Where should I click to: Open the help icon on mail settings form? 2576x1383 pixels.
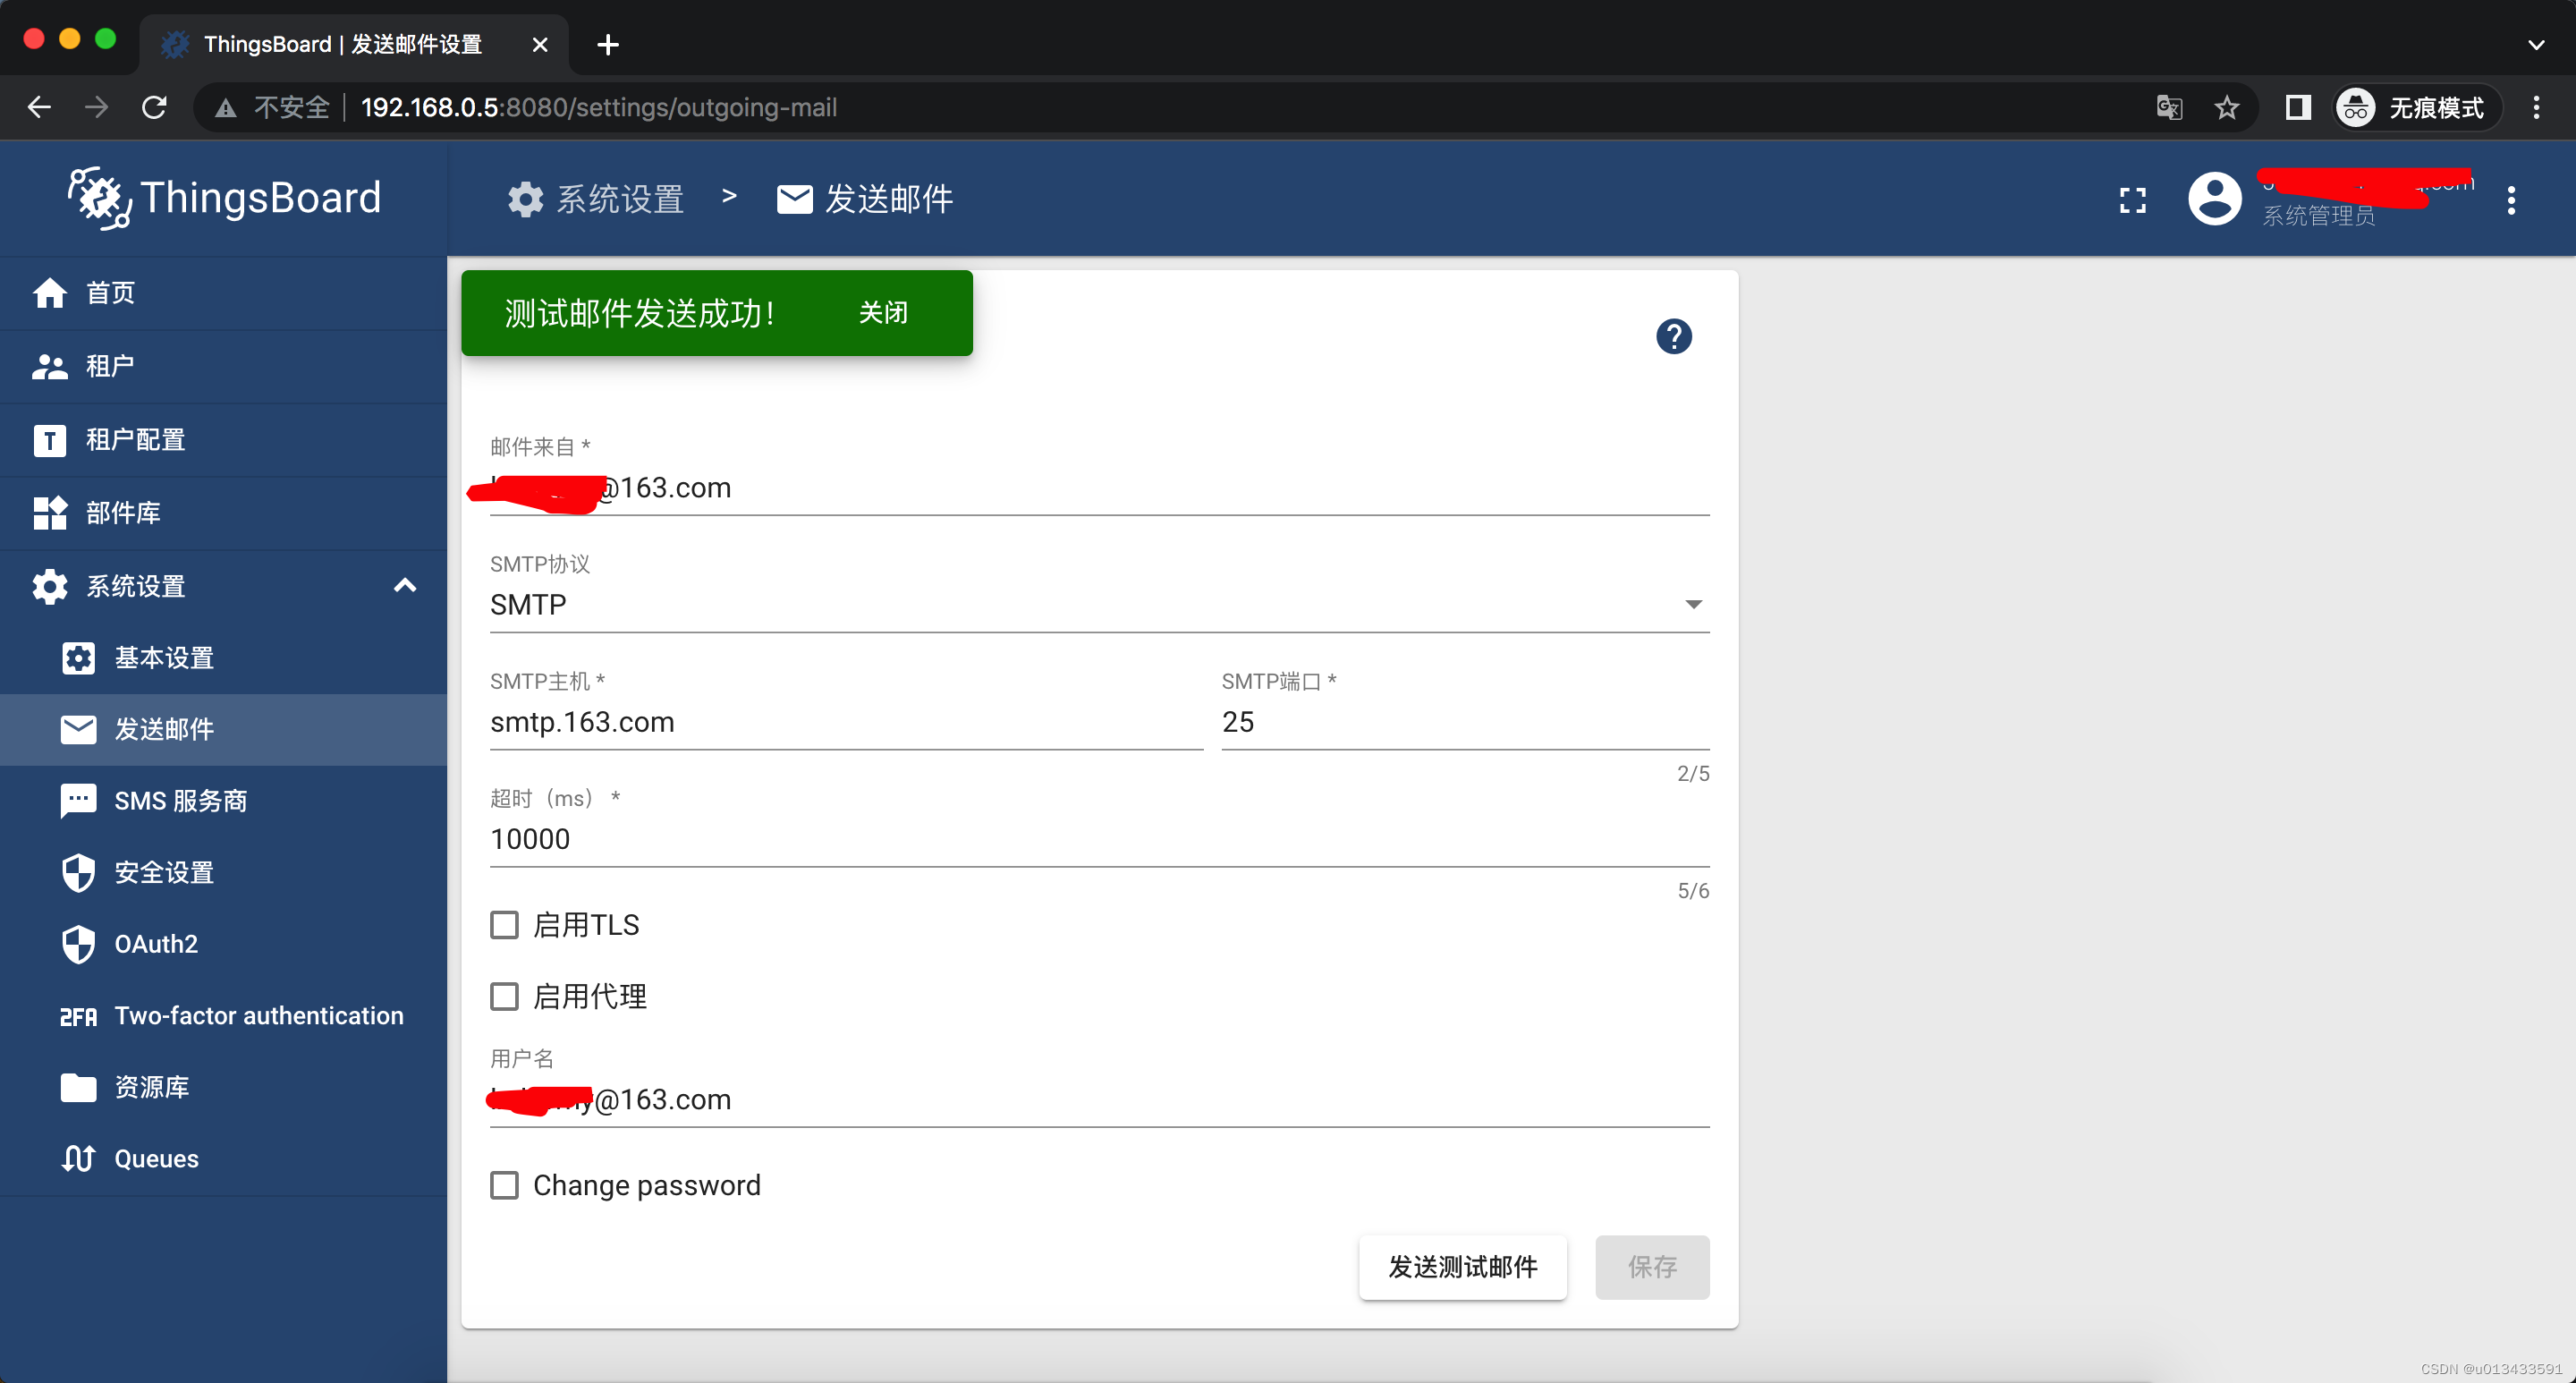tap(1674, 337)
